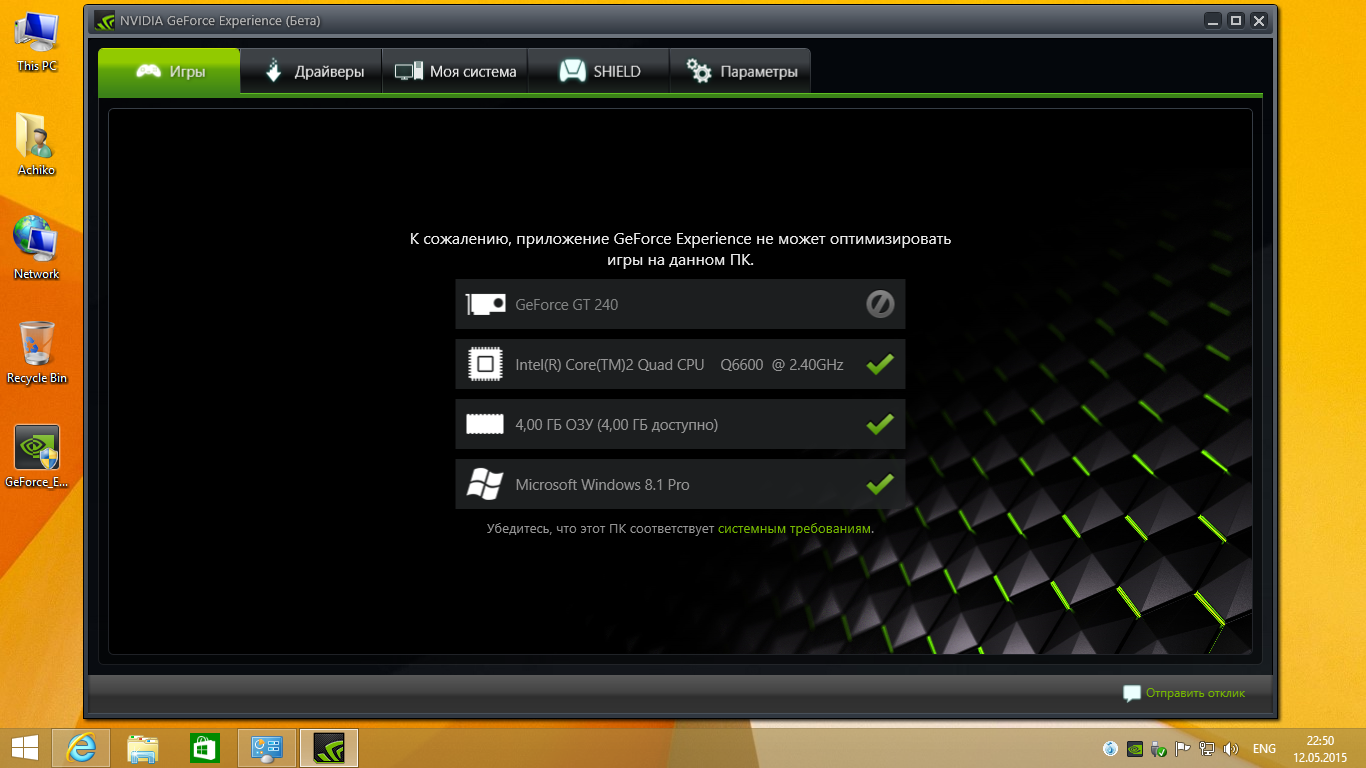Select the Achiko folder on the desktop
1366x768 pixels.
click(x=37, y=145)
